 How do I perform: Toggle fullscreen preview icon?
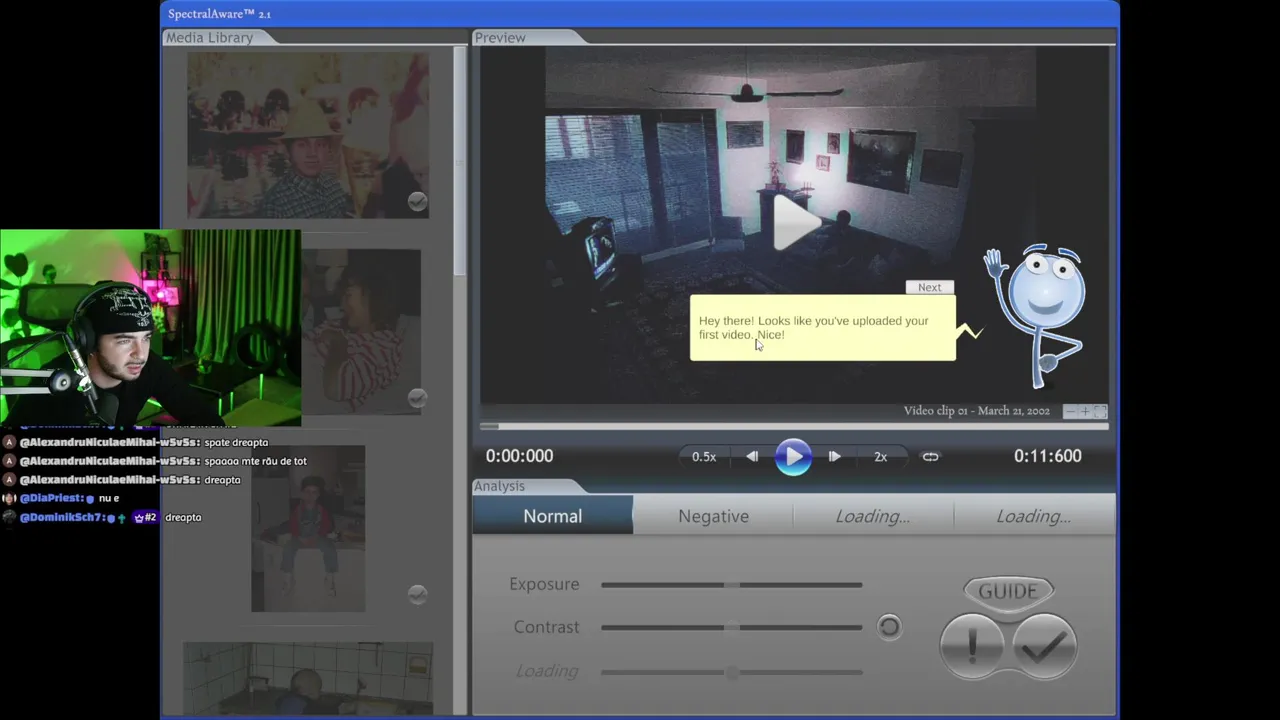1100,411
